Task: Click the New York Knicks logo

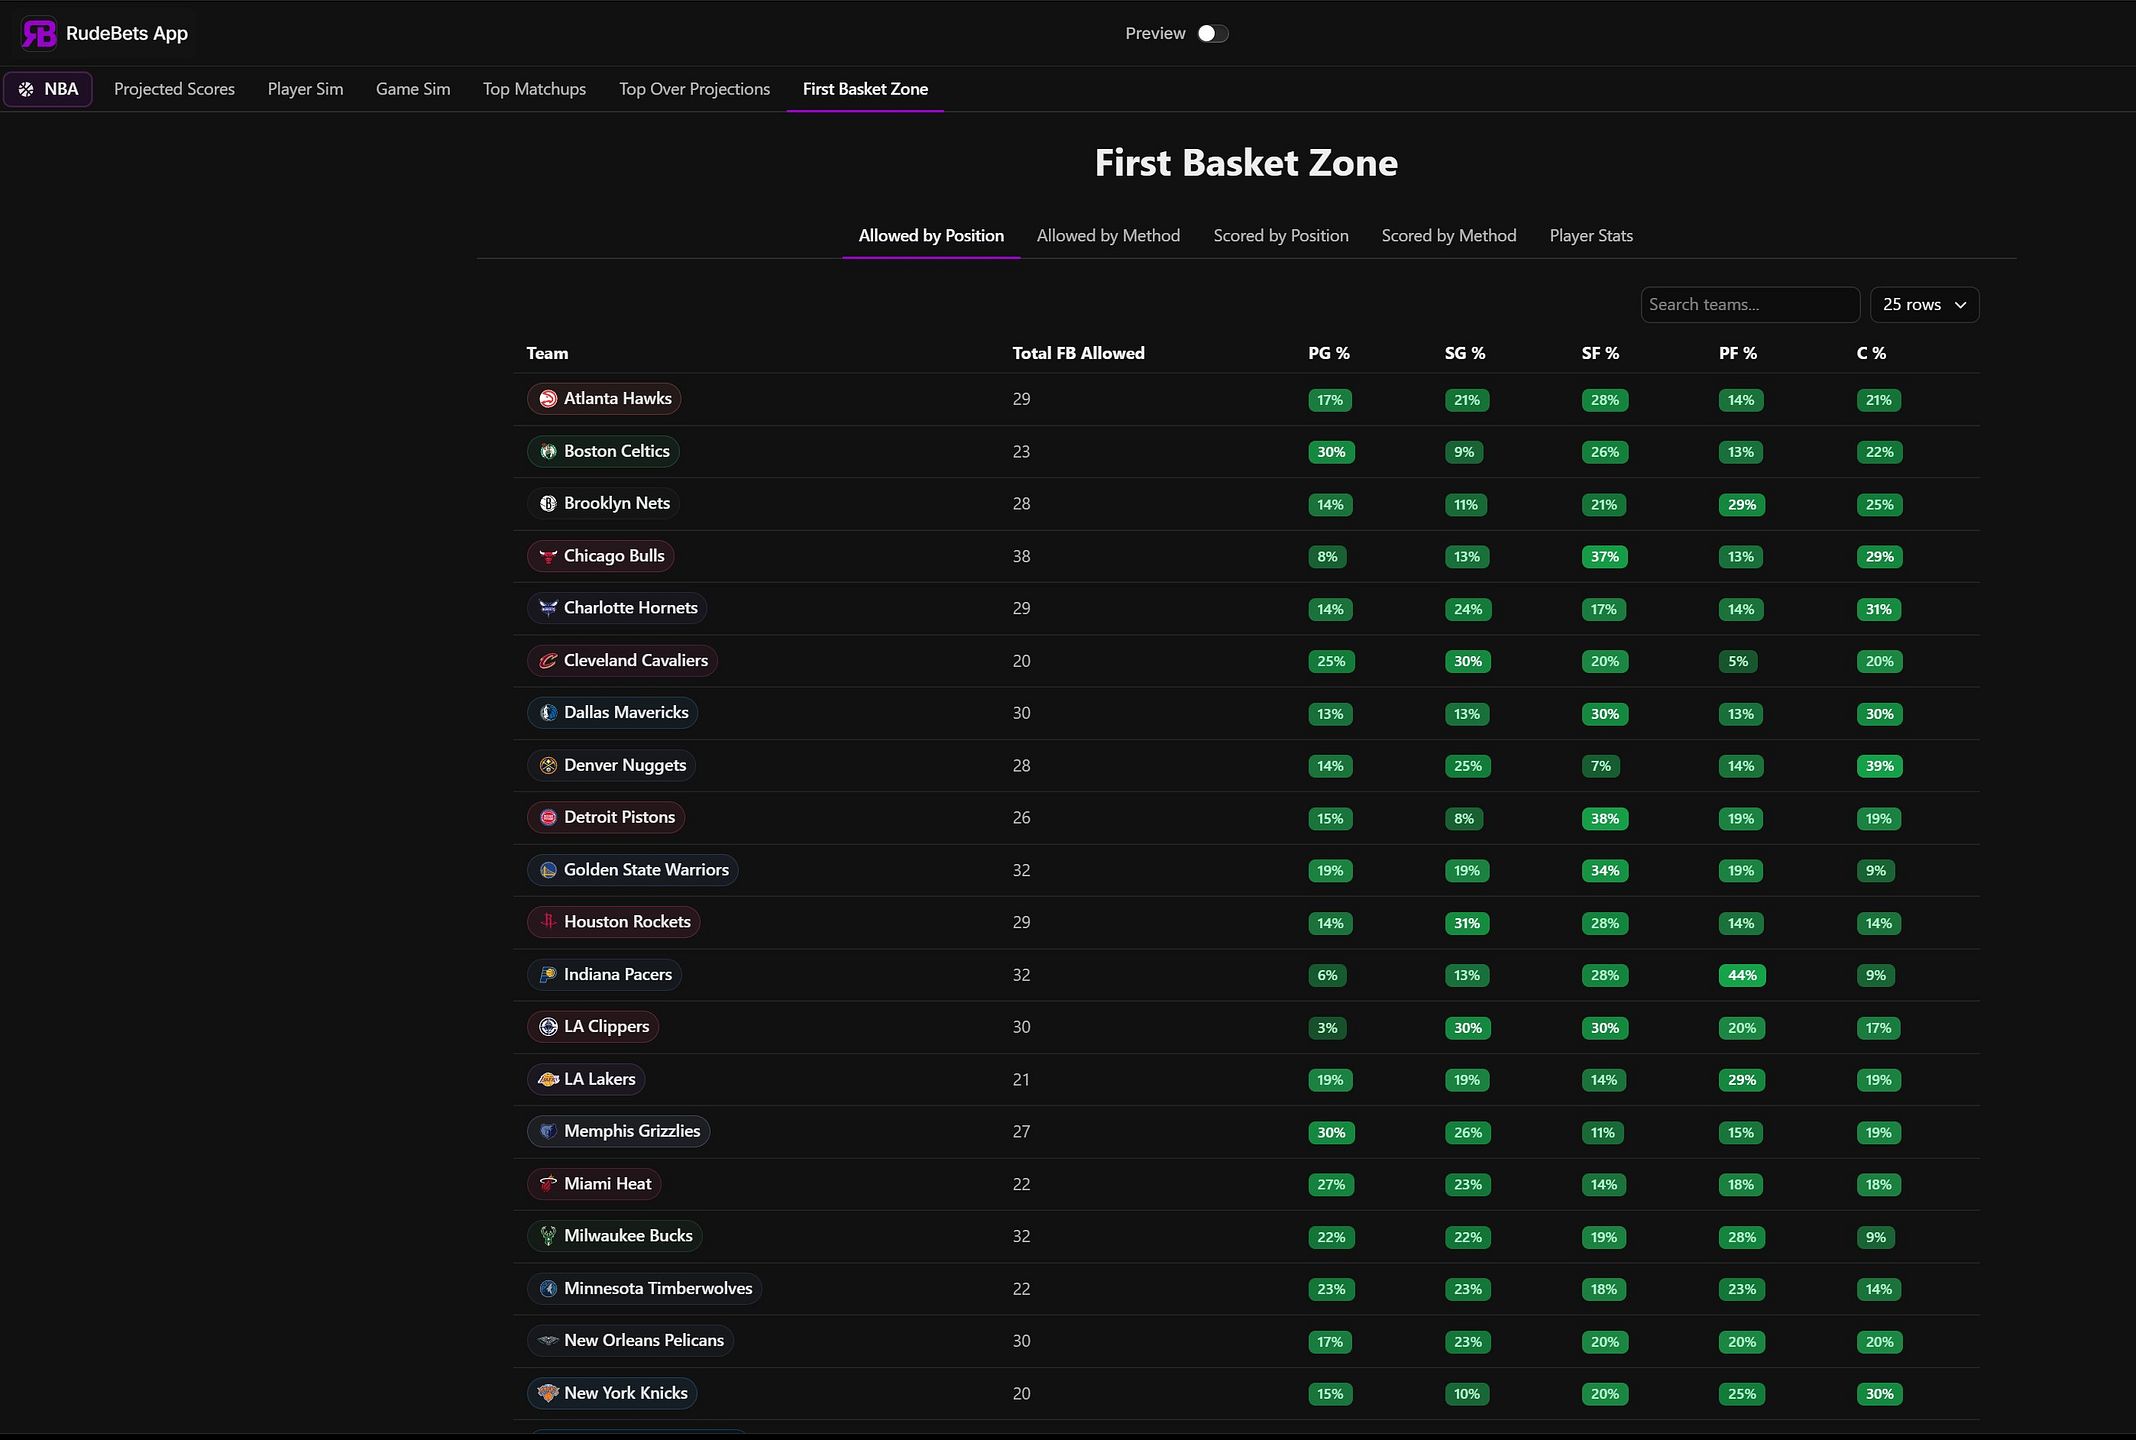Action: click(548, 1393)
